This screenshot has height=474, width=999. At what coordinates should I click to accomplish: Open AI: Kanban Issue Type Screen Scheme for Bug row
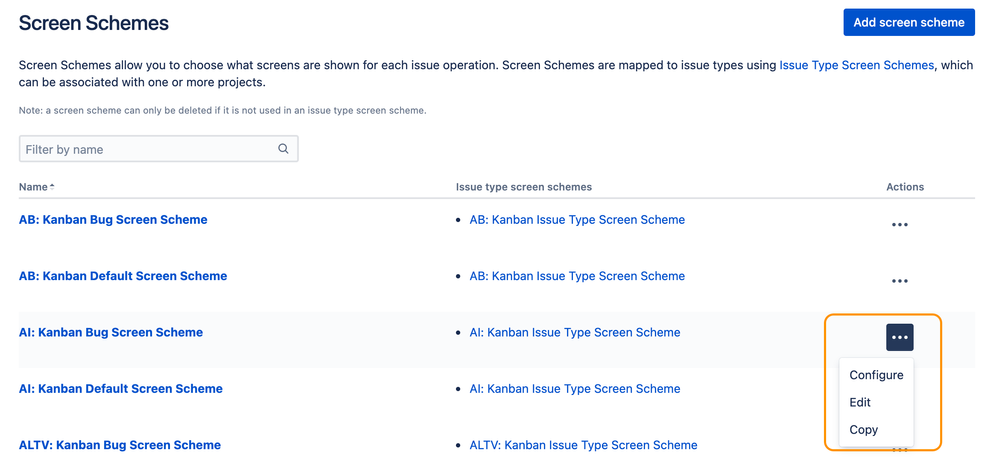click(574, 332)
